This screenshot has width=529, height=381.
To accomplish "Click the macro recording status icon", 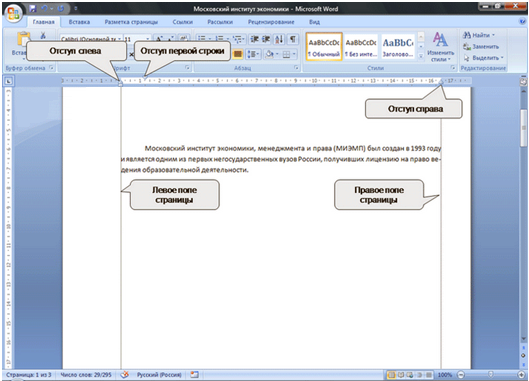I will [194, 375].
